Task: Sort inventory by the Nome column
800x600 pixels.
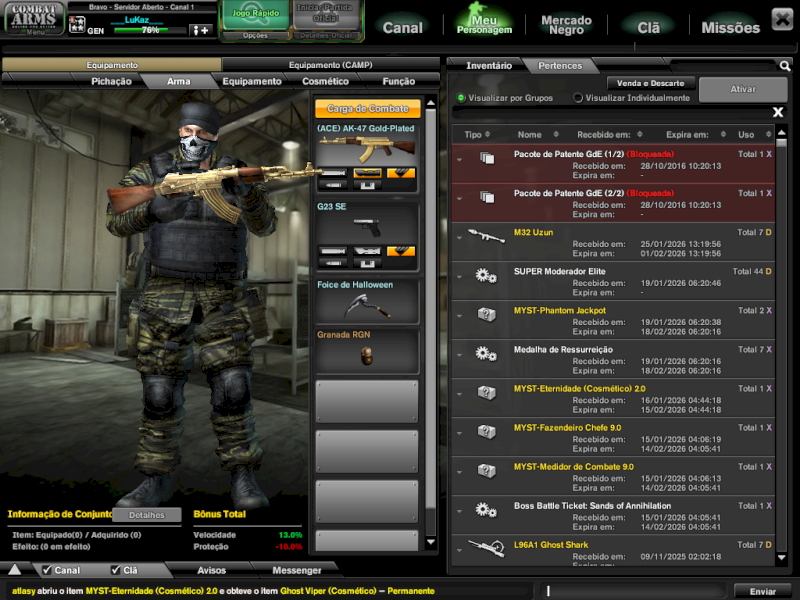Action: coord(529,134)
